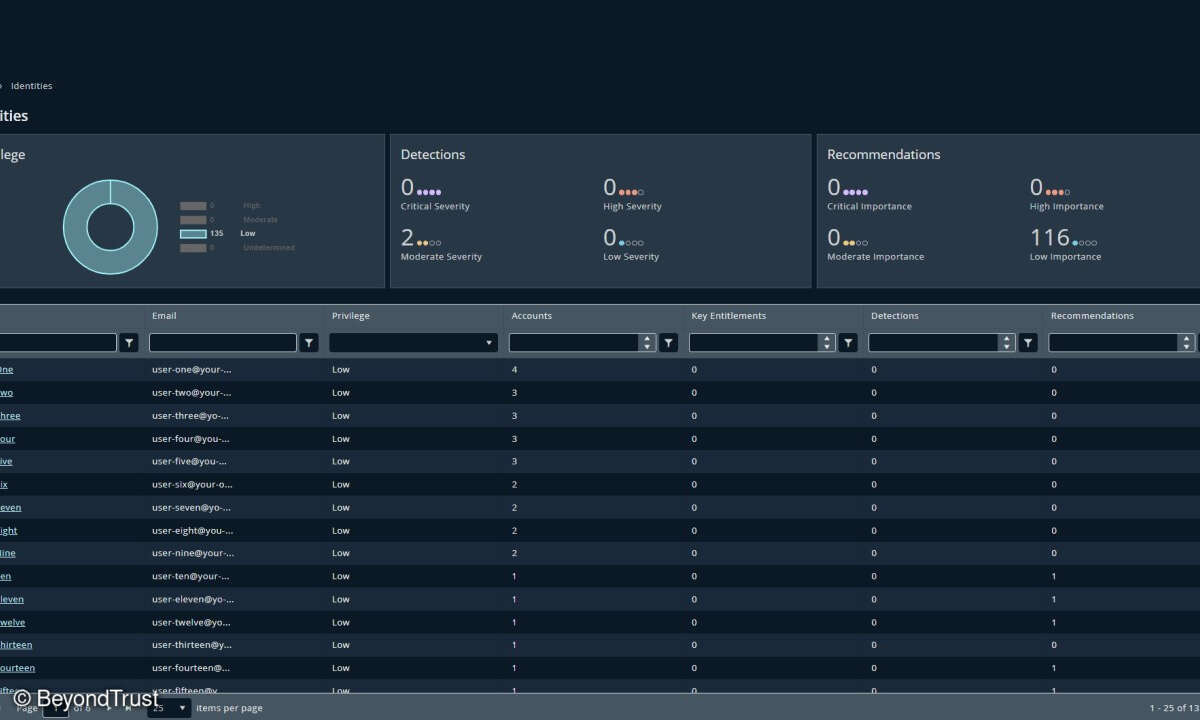Open the user Twelve name link
This screenshot has width=1200, height=720.
(x=12, y=622)
